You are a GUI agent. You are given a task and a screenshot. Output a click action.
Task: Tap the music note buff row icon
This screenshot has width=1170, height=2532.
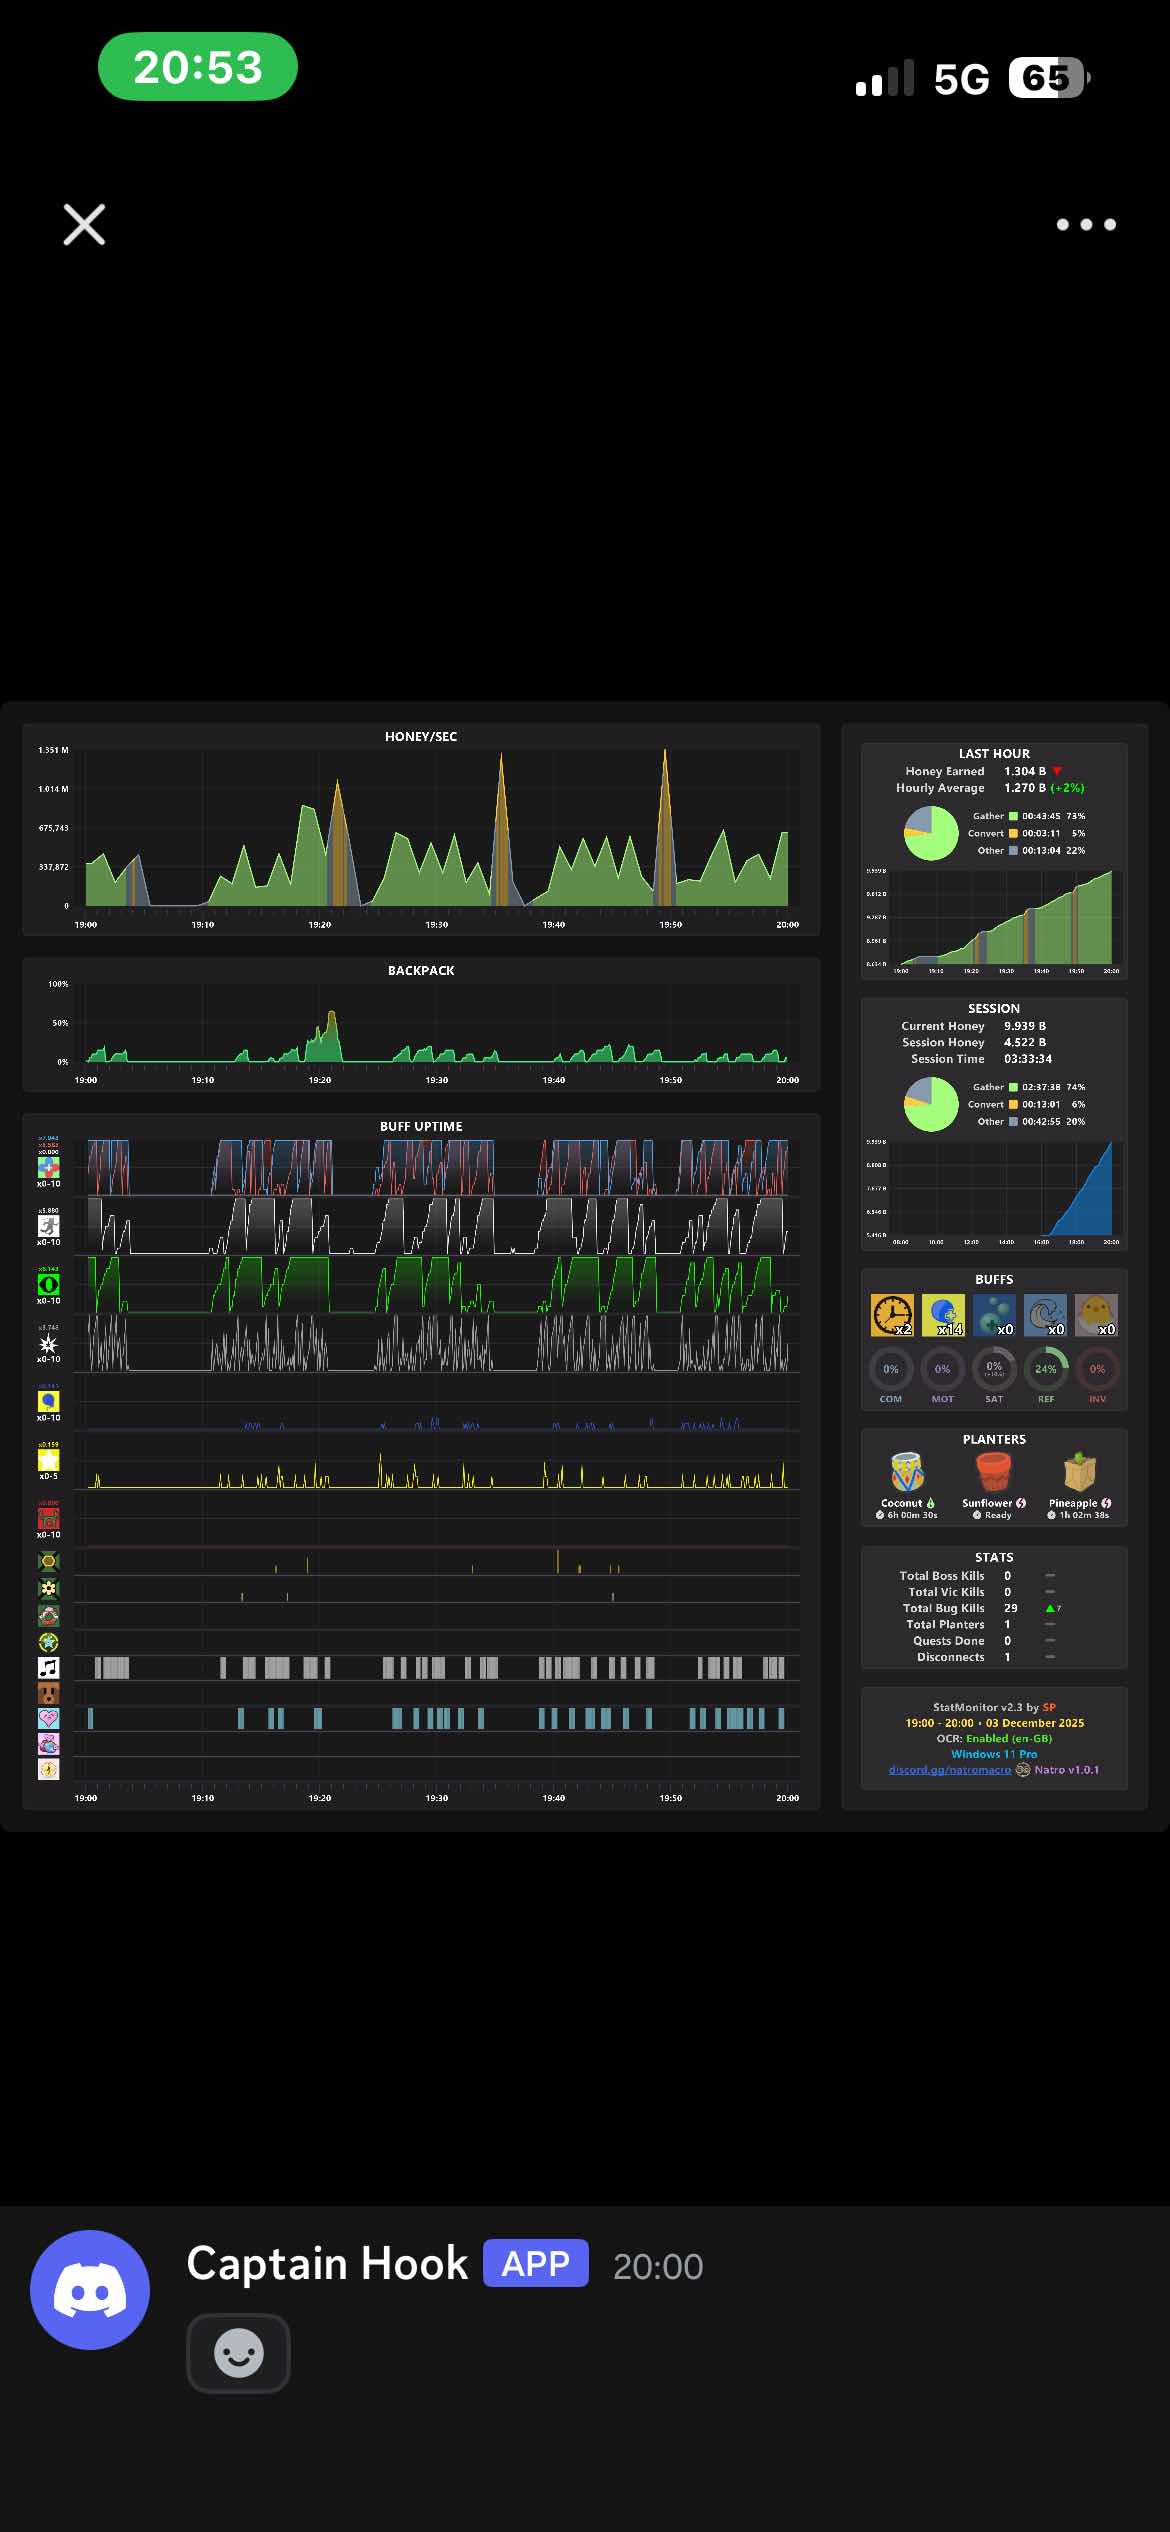(x=48, y=1667)
